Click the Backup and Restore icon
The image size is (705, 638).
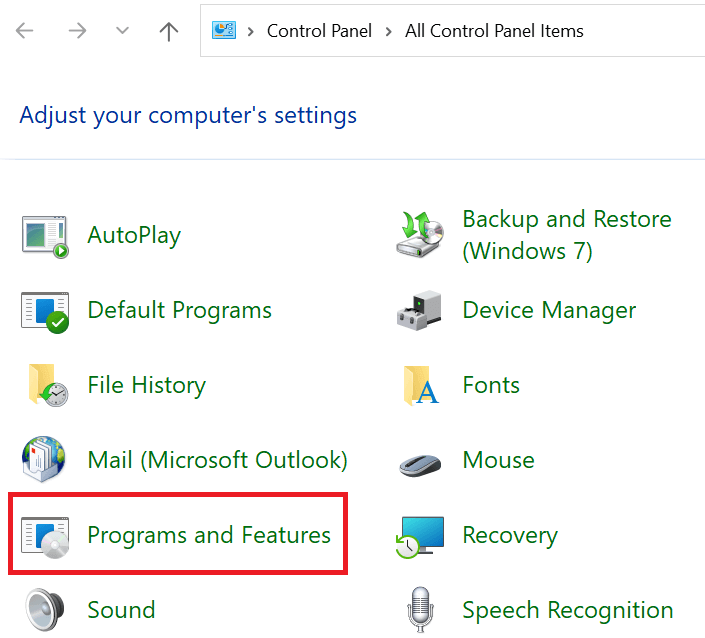420,236
